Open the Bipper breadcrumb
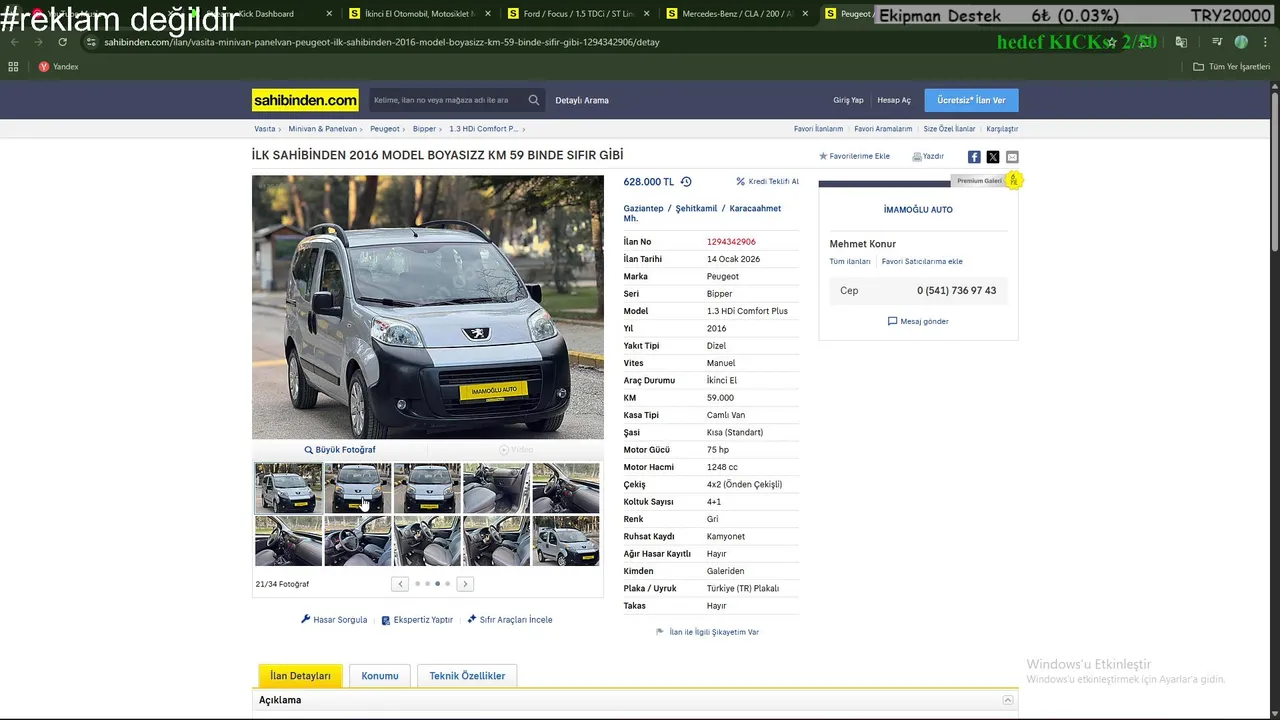Viewport: 1280px width, 720px height. coord(424,129)
